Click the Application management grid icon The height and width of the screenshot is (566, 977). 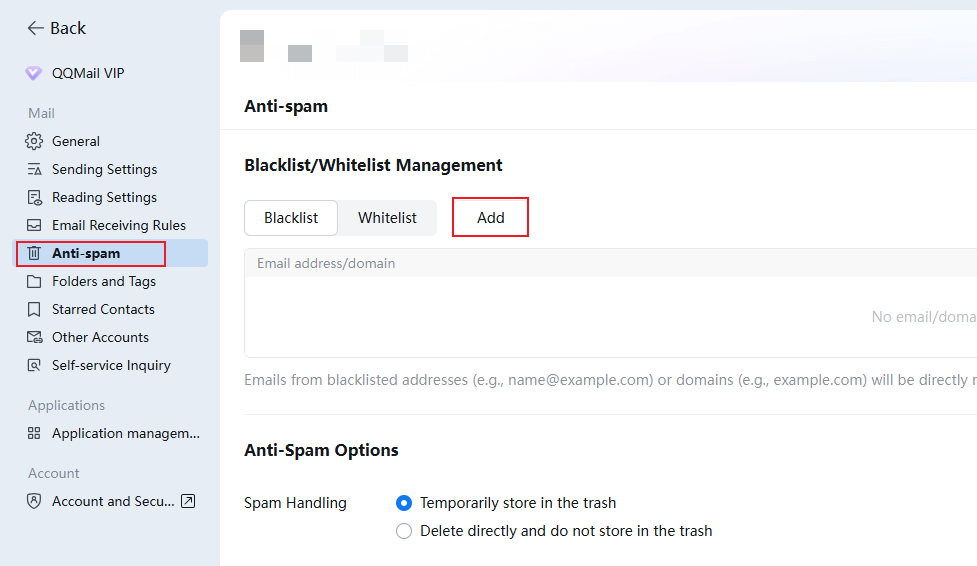click(34, 433)
